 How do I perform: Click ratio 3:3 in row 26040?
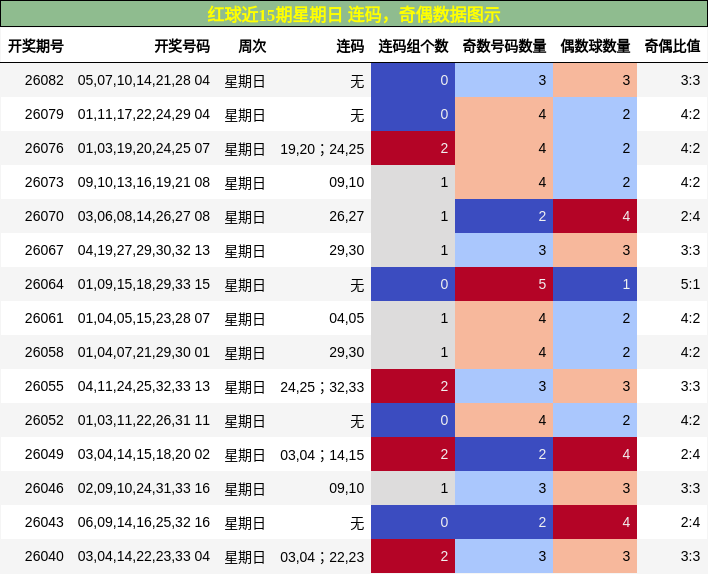pyautogui.click(x=690, y=556)
